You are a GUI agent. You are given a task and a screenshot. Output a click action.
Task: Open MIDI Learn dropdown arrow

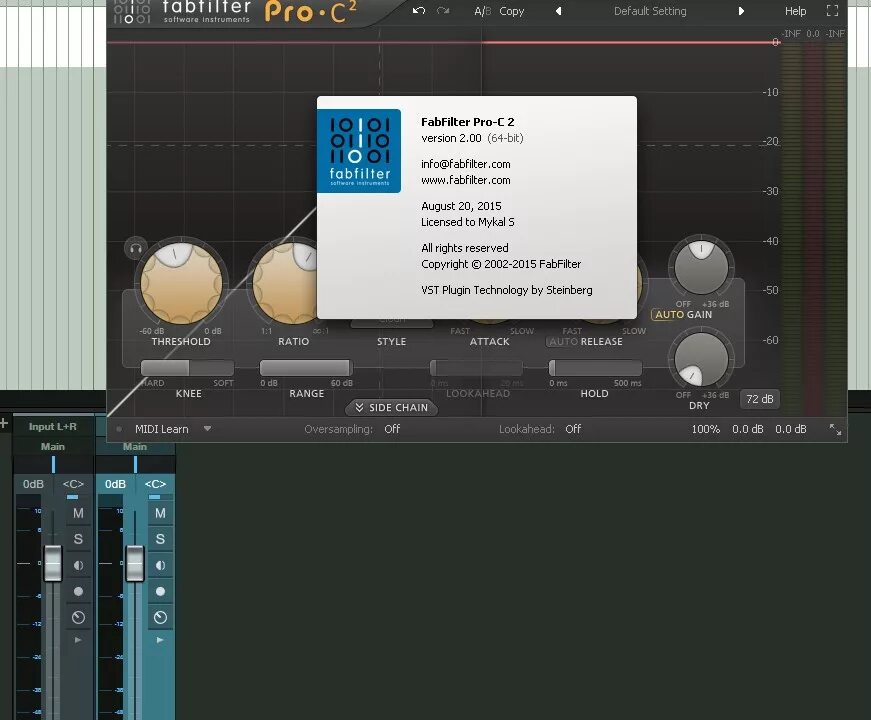point(207,428)
